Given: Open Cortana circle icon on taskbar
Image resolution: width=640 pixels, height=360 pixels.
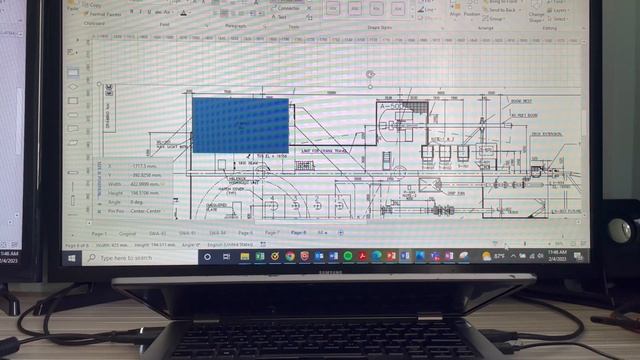Looking at the screenshot, I should pos(207,257).
